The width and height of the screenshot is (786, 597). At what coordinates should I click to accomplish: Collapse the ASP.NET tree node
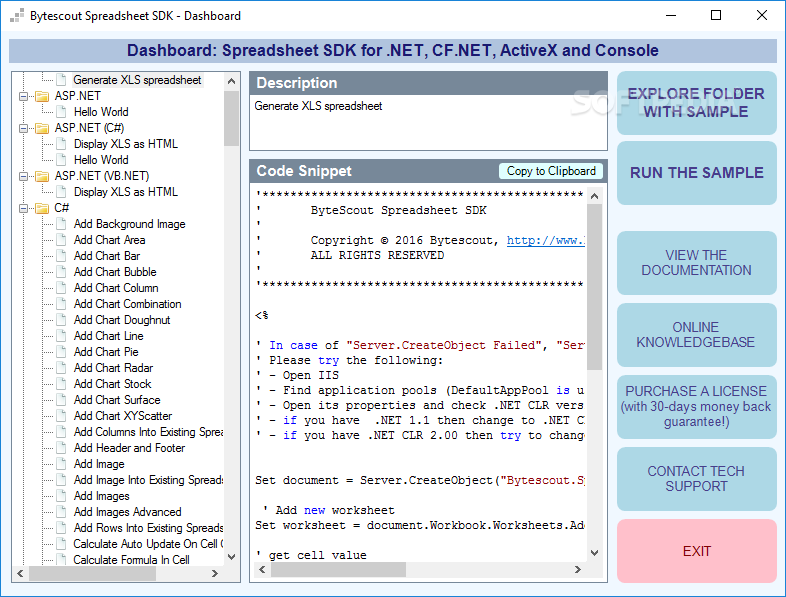24,96
